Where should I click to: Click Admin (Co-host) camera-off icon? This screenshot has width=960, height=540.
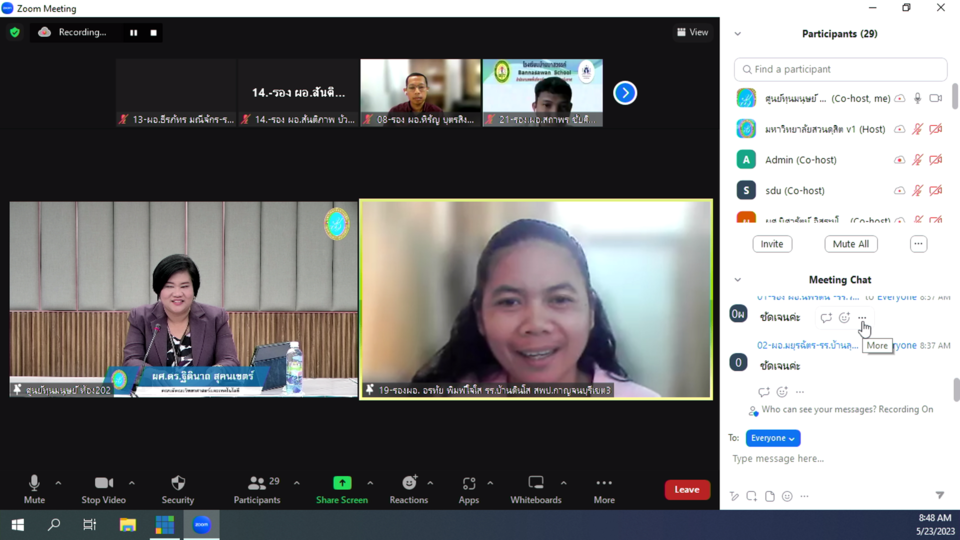click(x=936, y=160)
